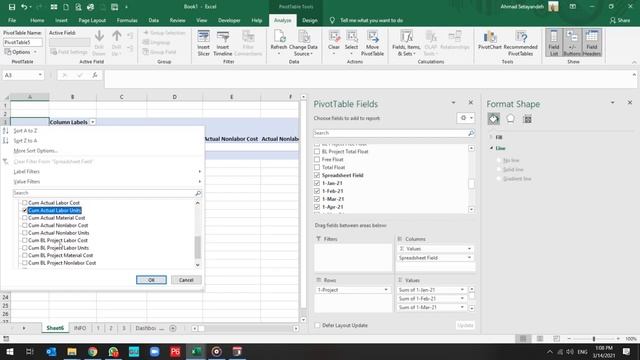Click the PivotTable Options button
This screenshot has width=640, height=360.
(20, 52)
